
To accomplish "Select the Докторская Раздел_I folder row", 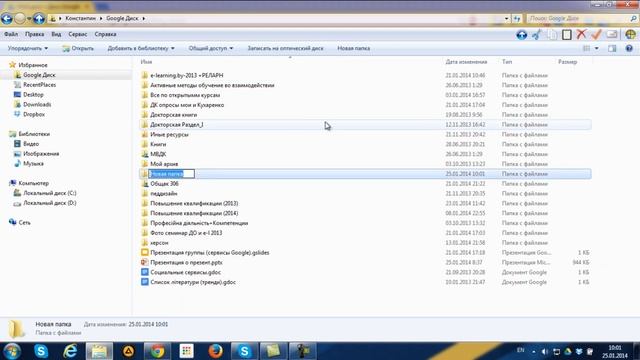I will (365, 124).
